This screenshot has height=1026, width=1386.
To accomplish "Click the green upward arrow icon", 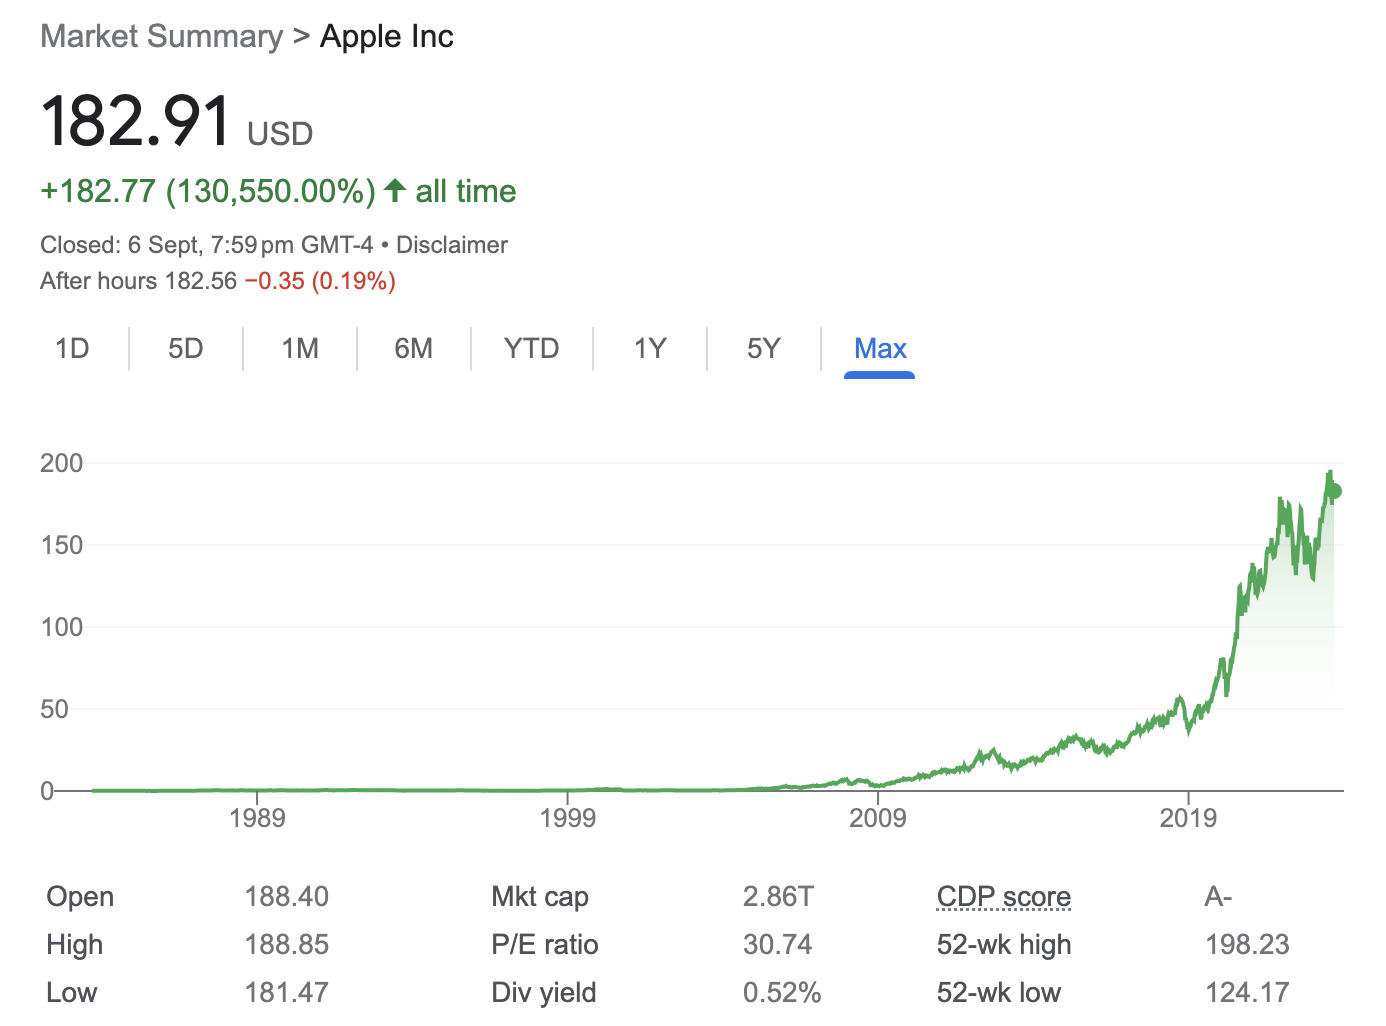I will pyautogui.click(x=395, y=190).
